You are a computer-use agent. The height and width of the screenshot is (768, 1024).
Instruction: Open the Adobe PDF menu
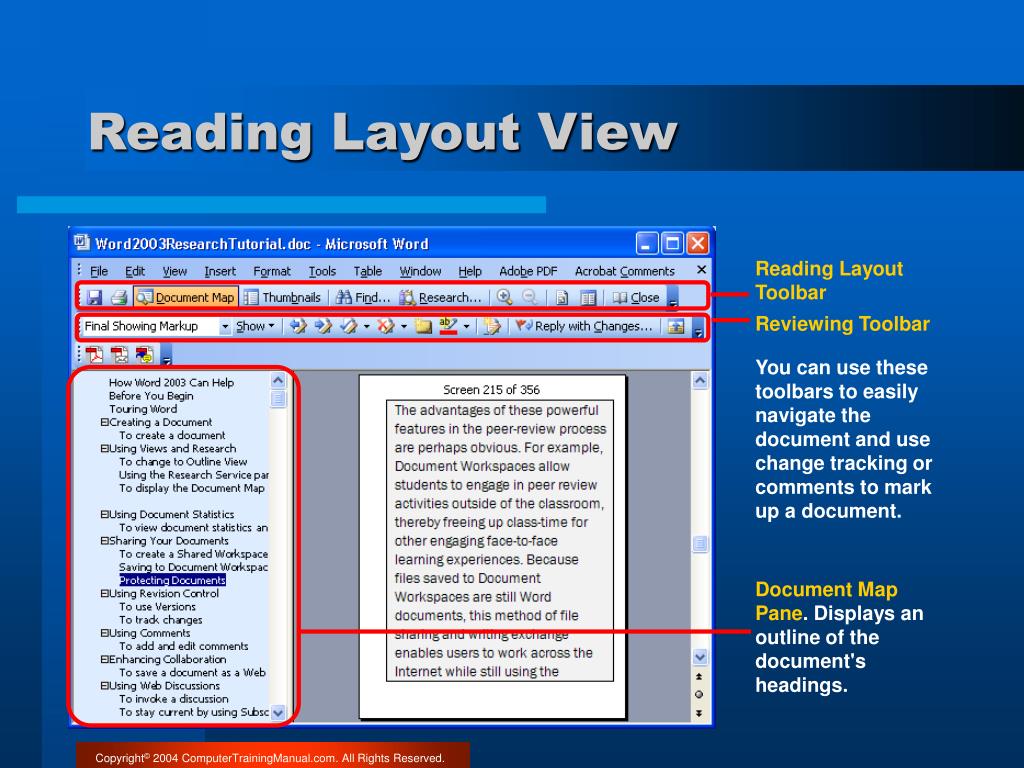click(528, 271)
